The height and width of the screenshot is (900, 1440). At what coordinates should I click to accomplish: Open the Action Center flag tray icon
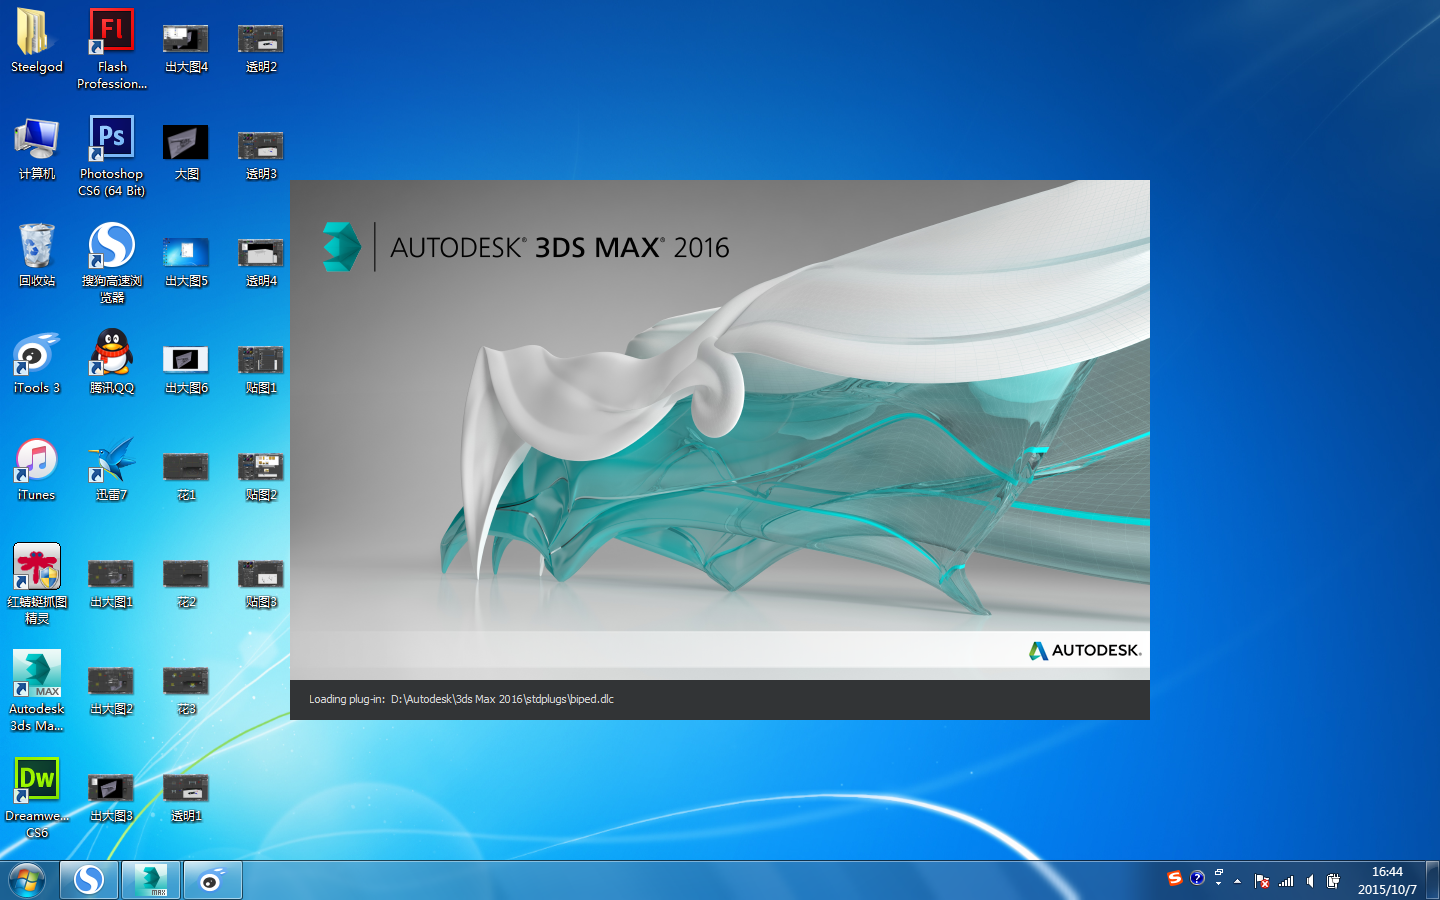[1262, 881]
